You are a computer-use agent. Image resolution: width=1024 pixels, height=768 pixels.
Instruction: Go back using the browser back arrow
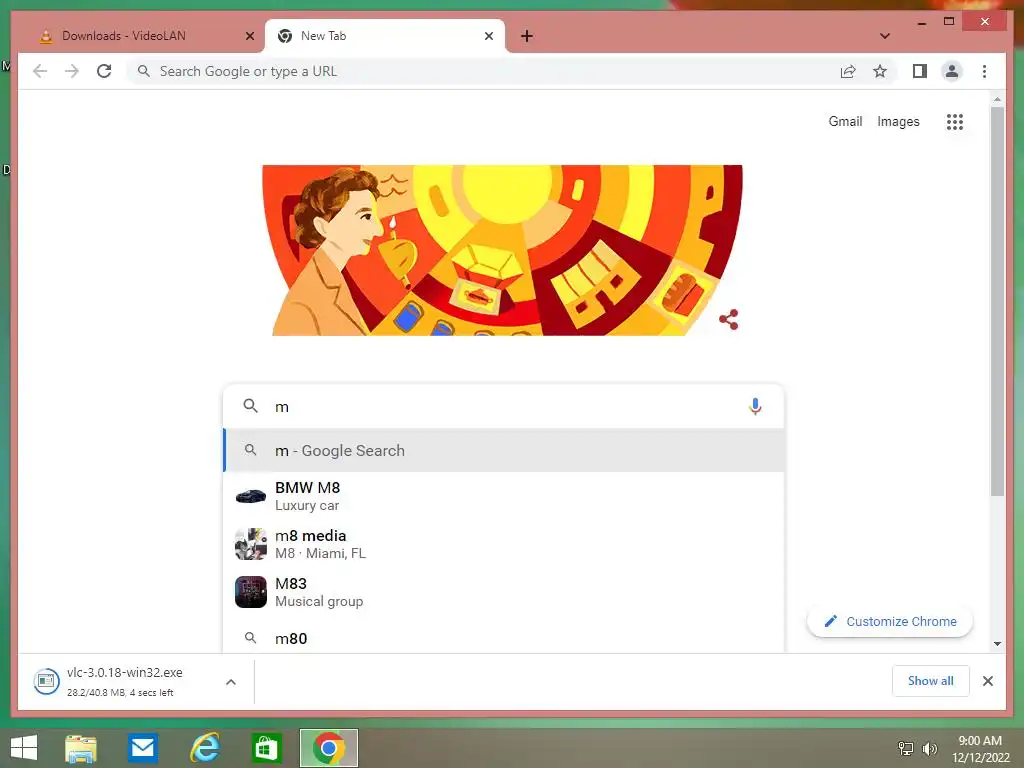pyautogui.click(x=40, y=71)
